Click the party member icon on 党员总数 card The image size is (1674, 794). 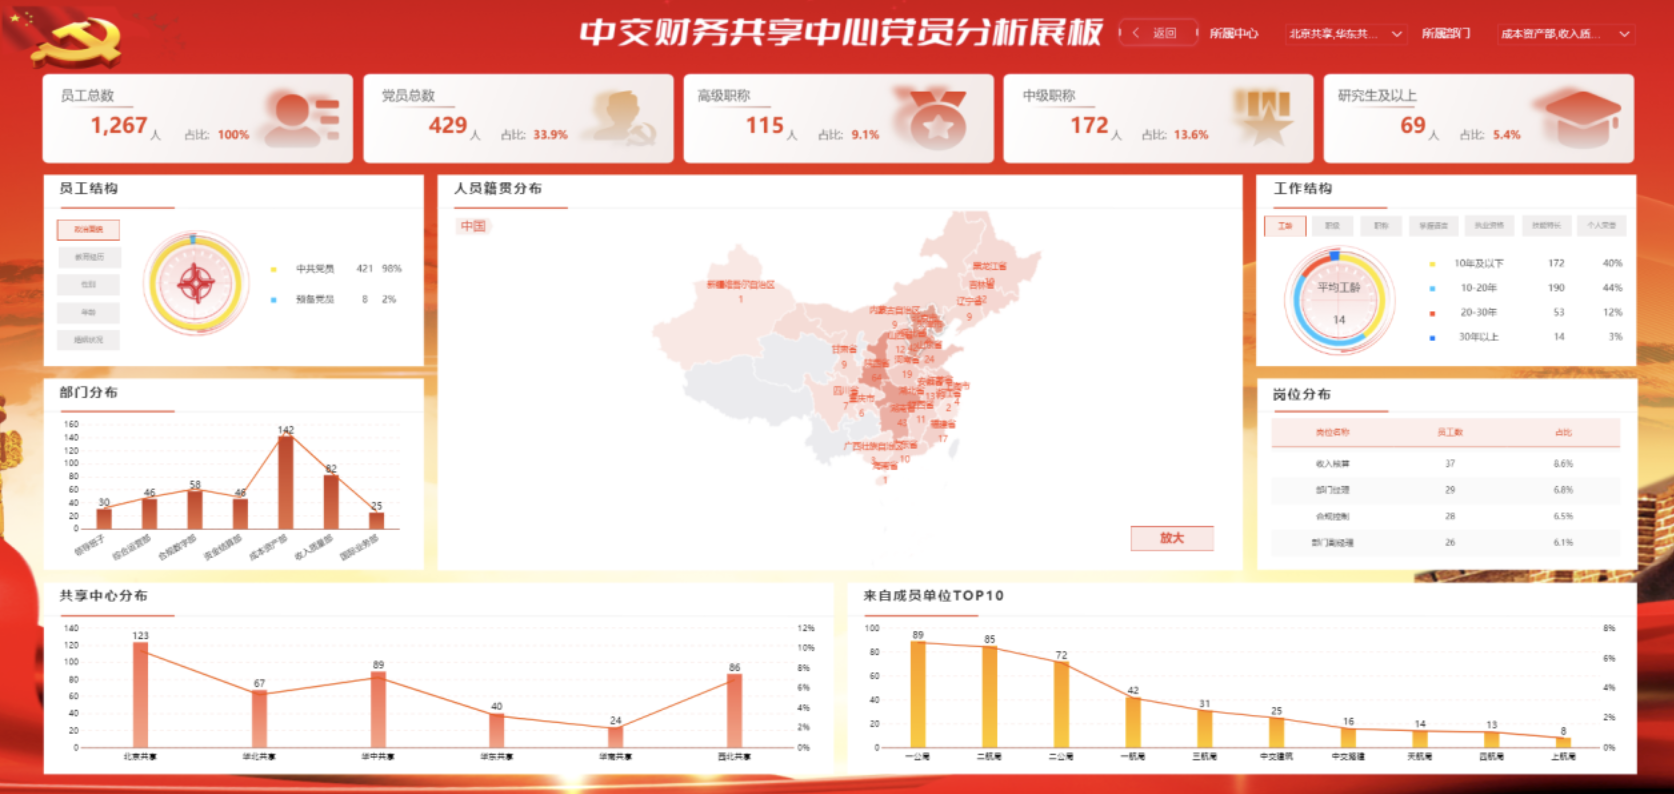pyautogui.click(x=624, y=118)
